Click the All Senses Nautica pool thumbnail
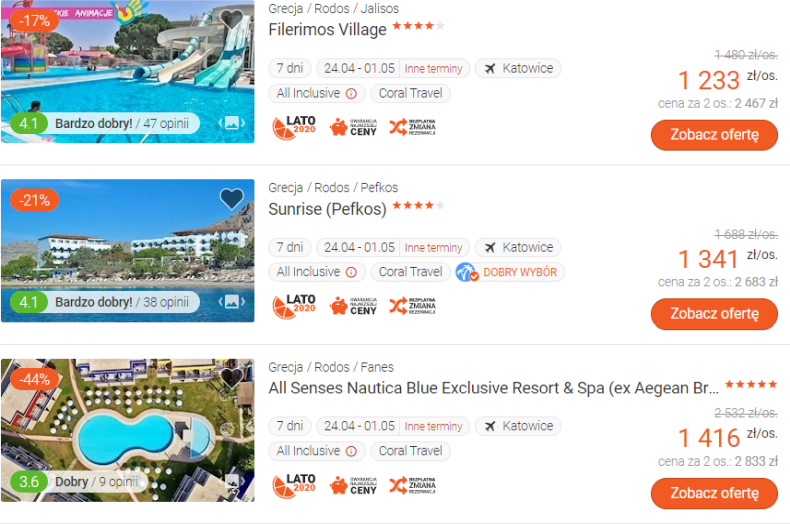 [127, 430]
